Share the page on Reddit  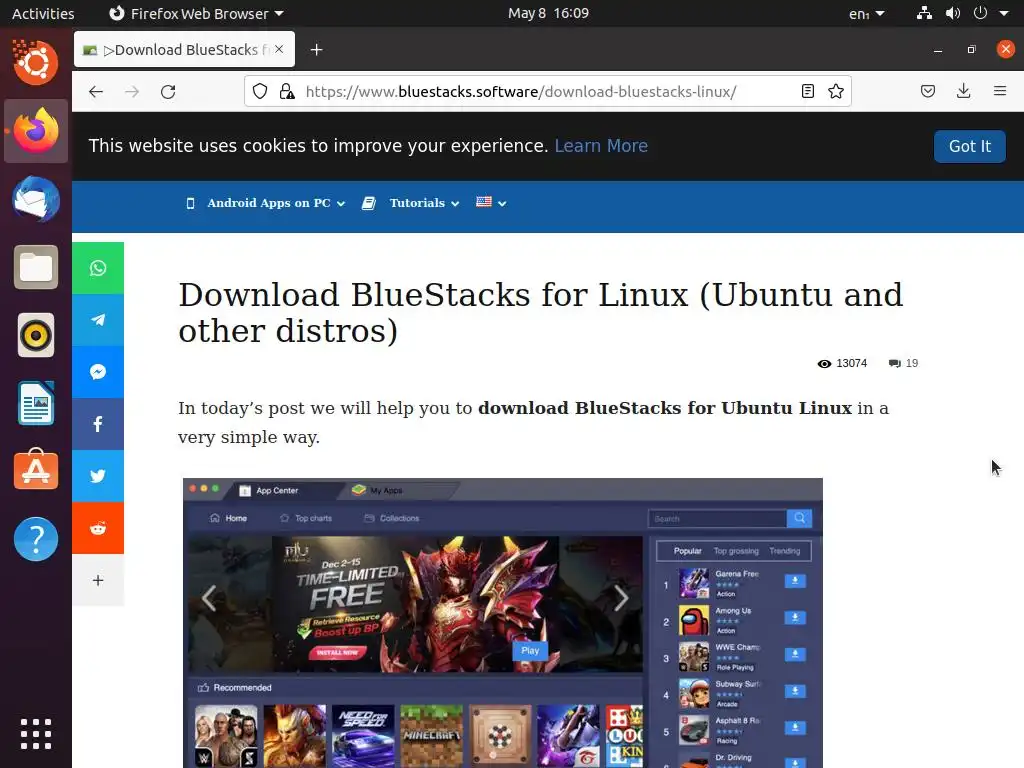(98, 528)
